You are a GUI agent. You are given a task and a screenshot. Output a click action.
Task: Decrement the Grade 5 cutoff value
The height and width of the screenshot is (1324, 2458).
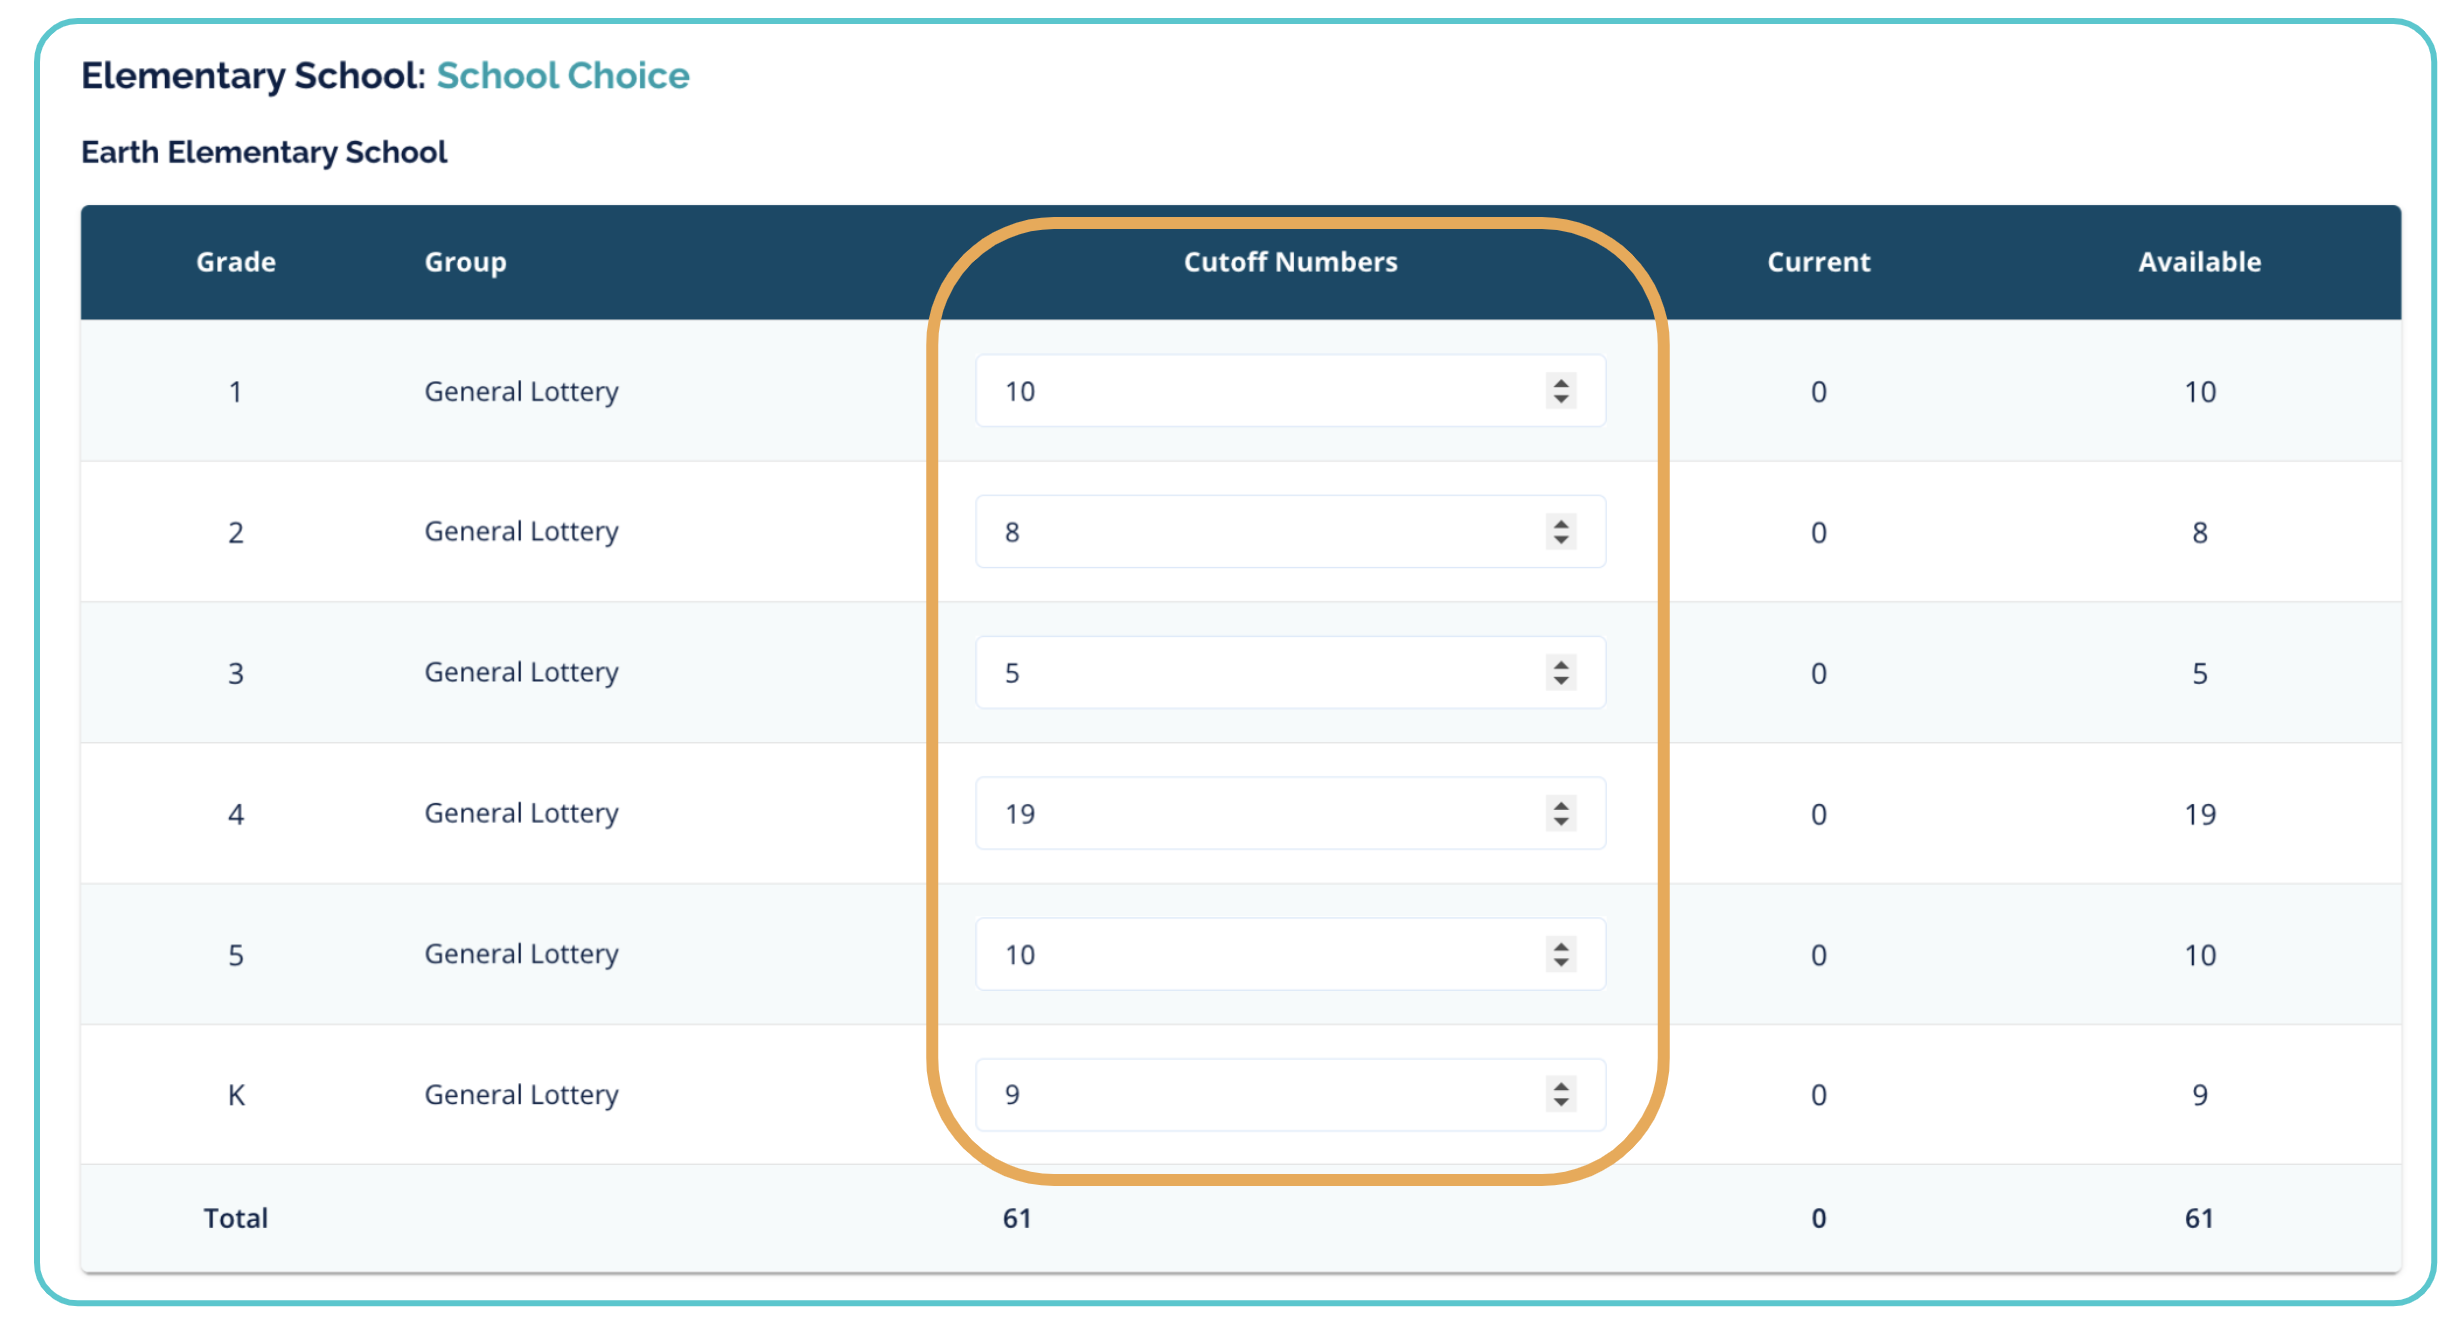(1561, 964)
